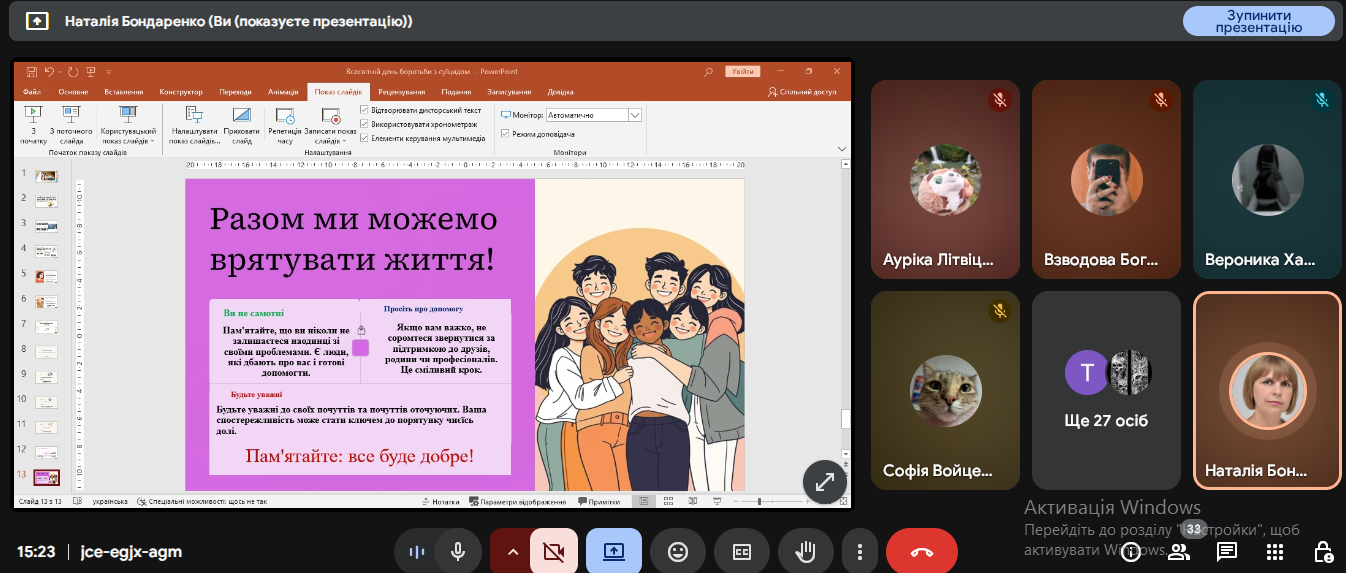Viewport: 1346px width, 573px height.
Task: Click Зупинити презентацію button
Action: [x=1258, y=21]
